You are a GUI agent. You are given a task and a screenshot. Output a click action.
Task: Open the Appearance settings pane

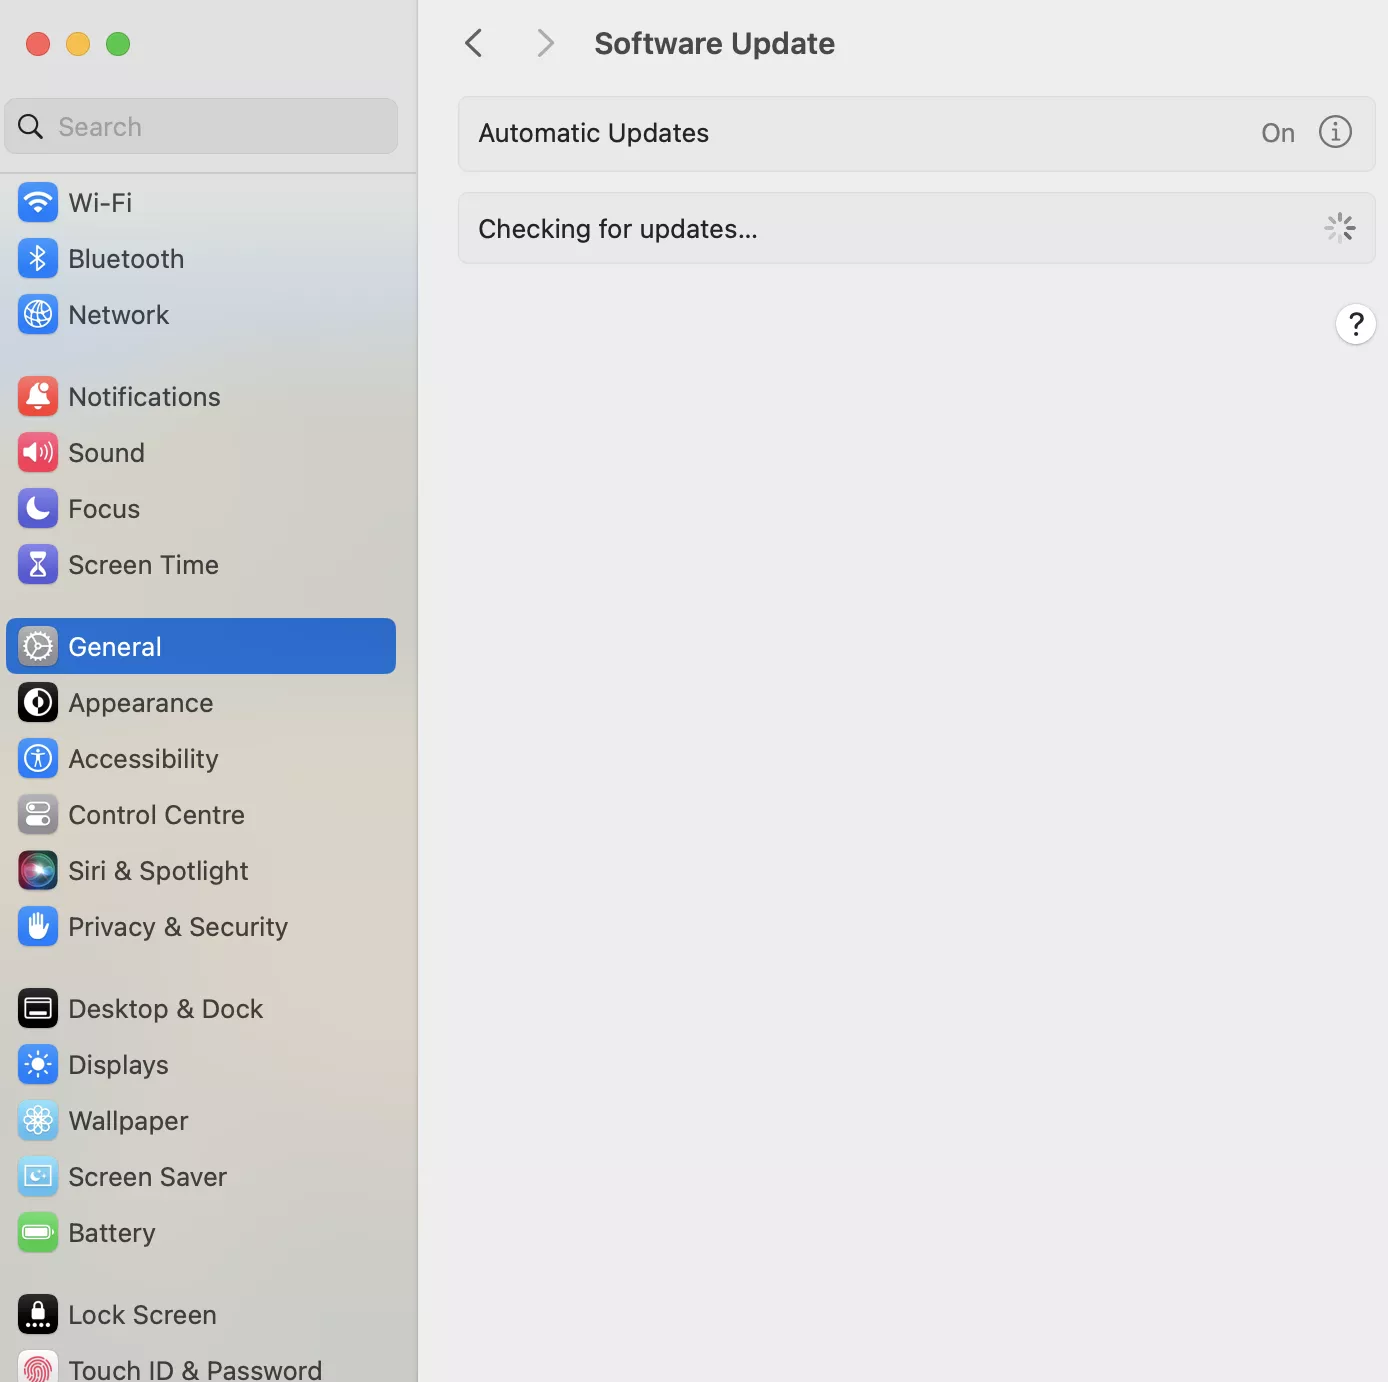point(141,703)
